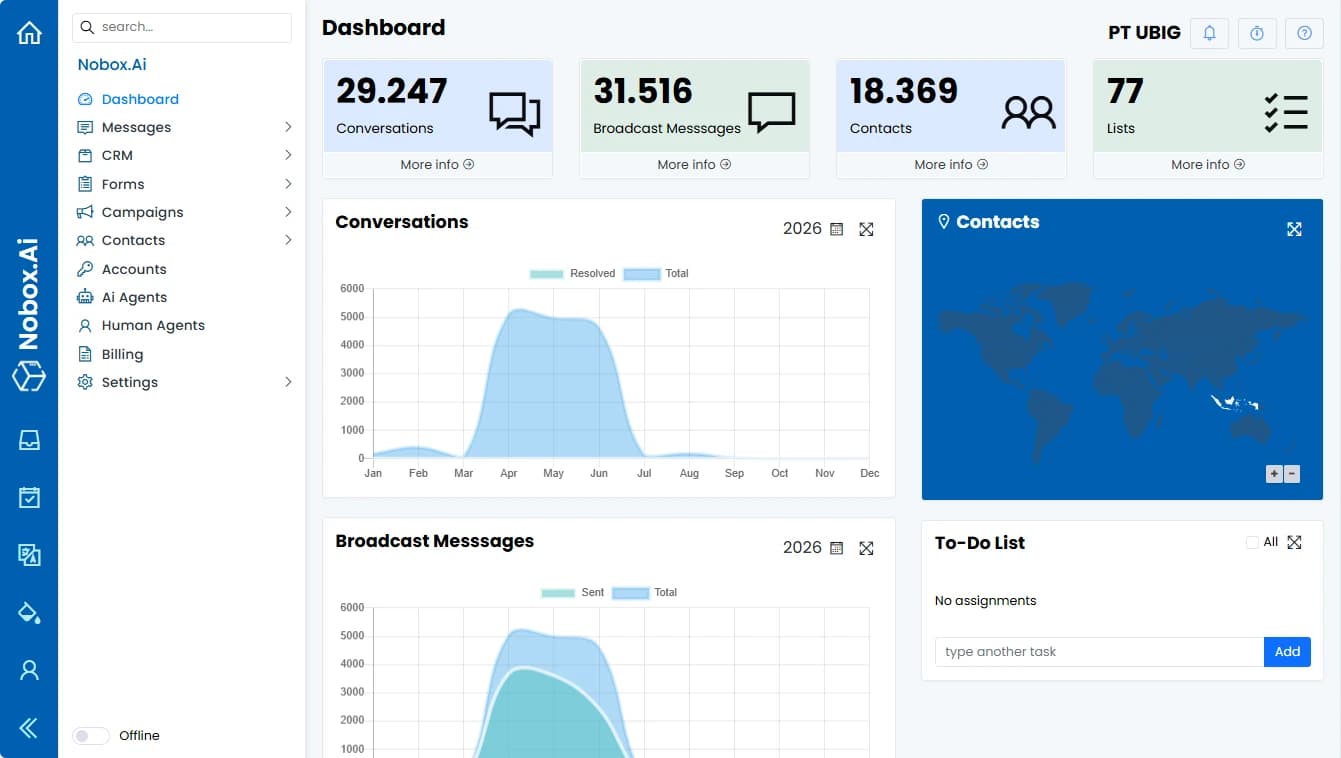Zoom in on the Contacts map

tap(1274, 474)
